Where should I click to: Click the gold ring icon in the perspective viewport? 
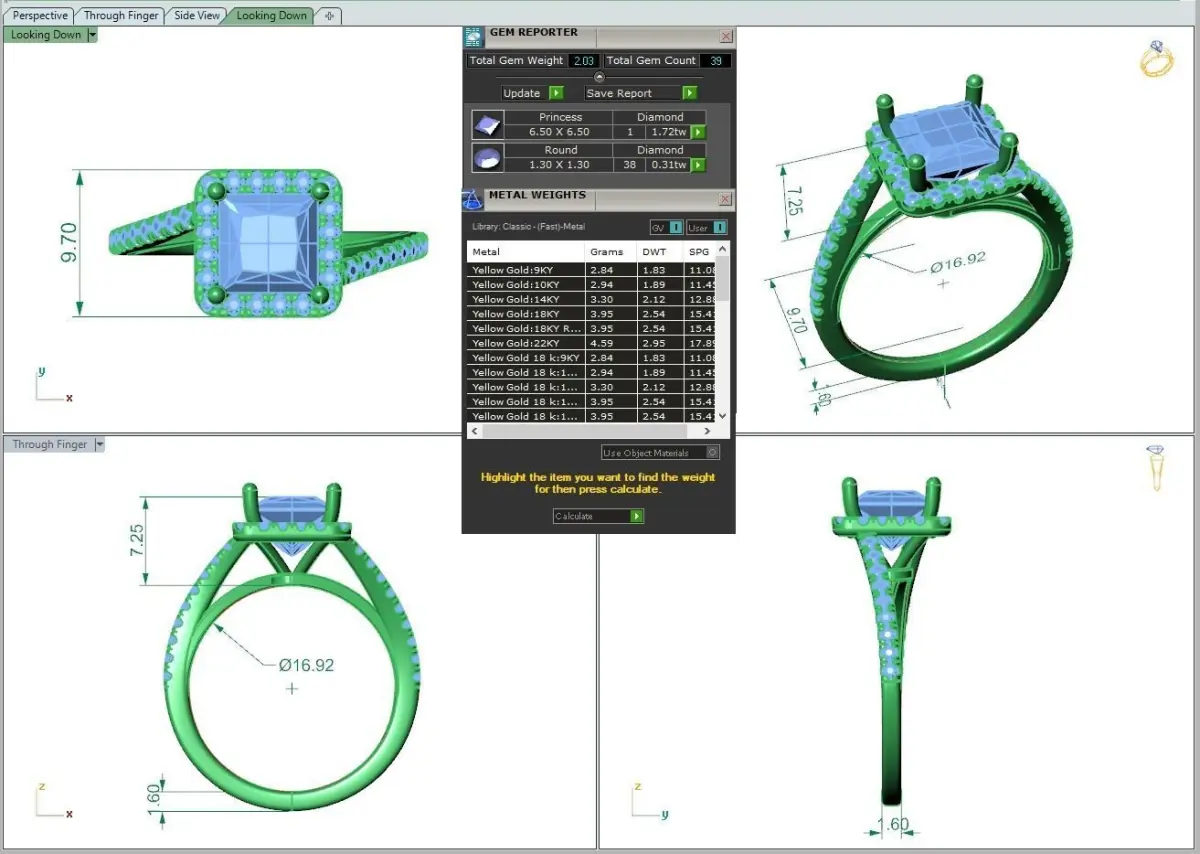(1157, 59)
